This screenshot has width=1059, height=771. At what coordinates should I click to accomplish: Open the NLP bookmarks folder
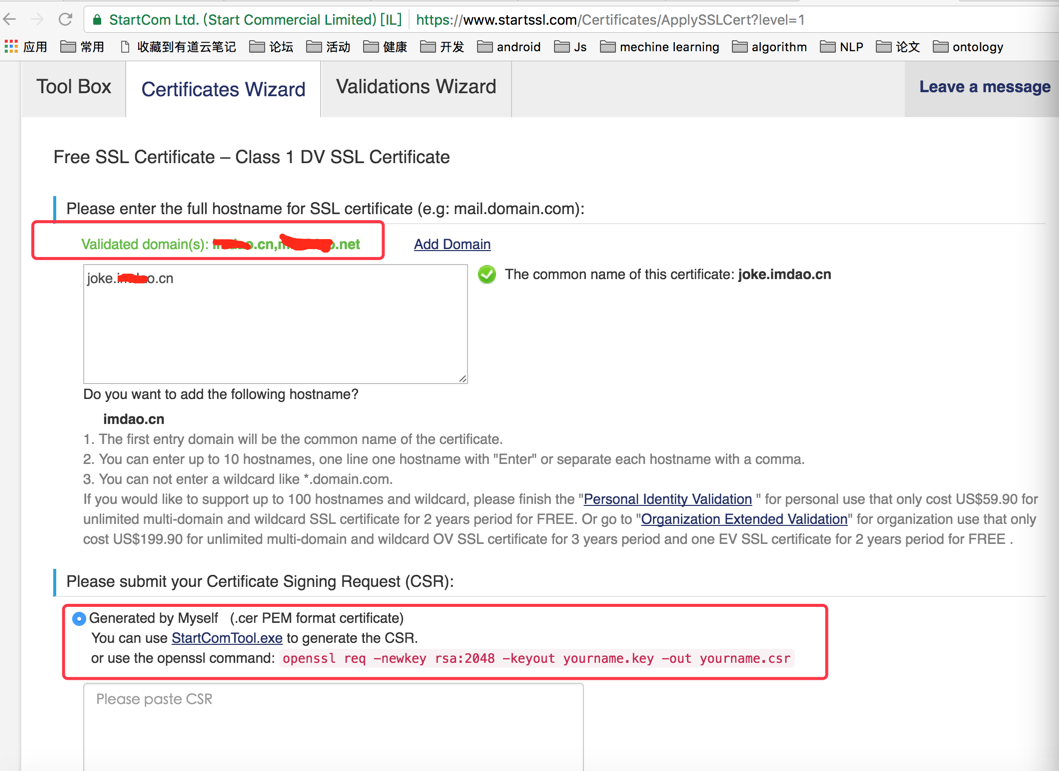pyautogui.click(x=842, y=47)
